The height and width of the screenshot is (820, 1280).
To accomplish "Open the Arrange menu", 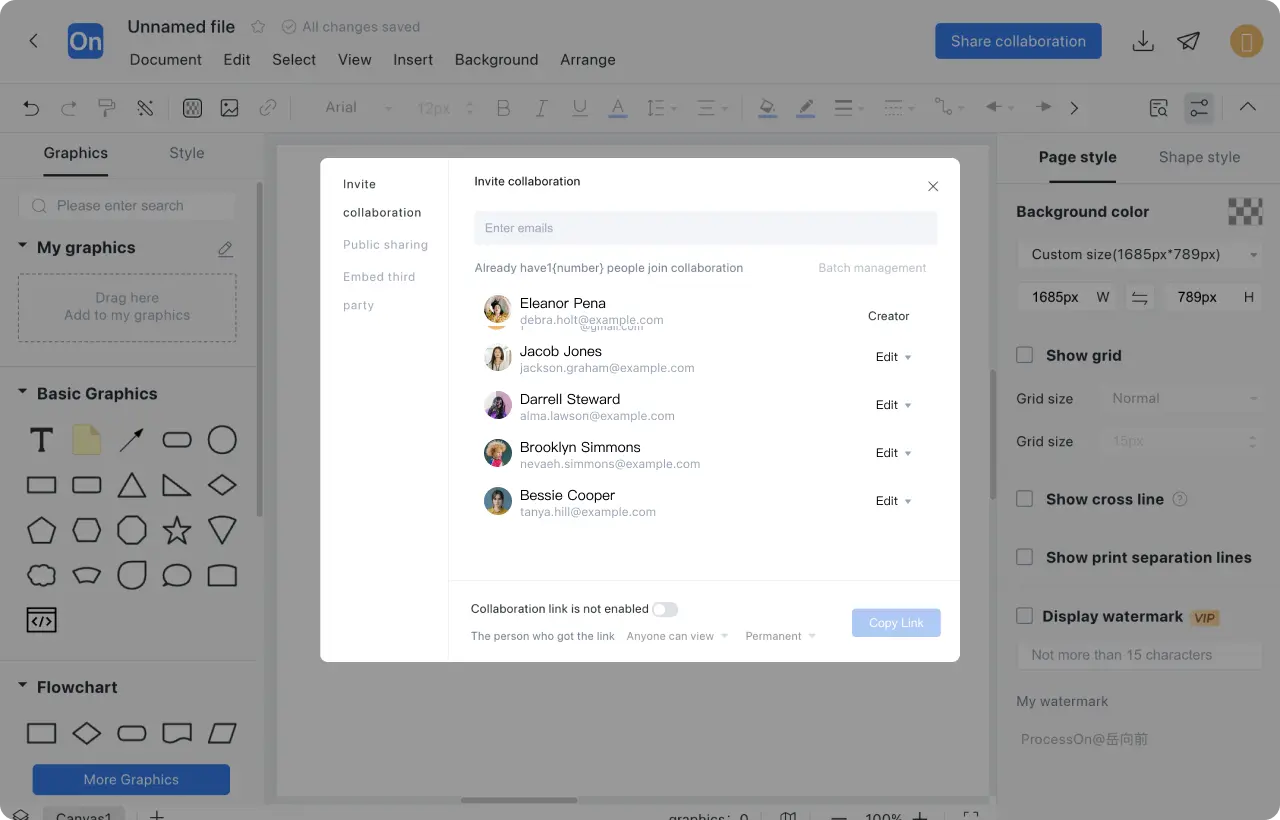I will tap(587, 60).
